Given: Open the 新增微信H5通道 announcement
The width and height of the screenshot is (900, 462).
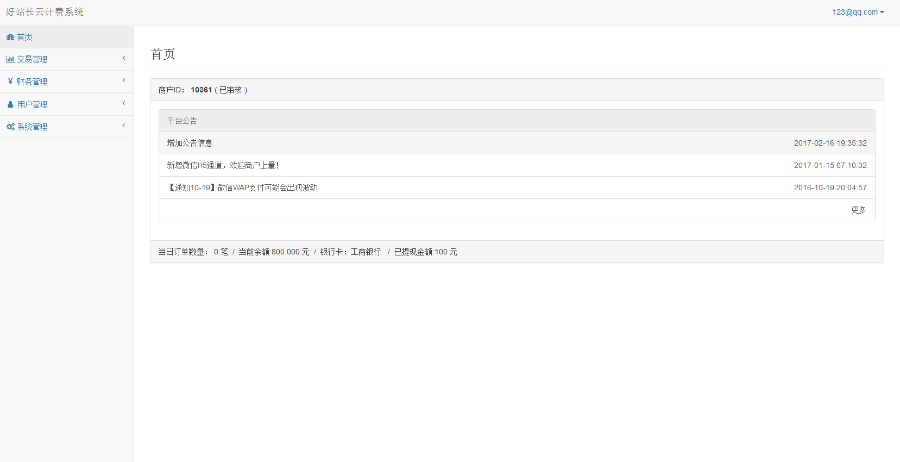Looking at the screenshot, I should click(223, 165).
